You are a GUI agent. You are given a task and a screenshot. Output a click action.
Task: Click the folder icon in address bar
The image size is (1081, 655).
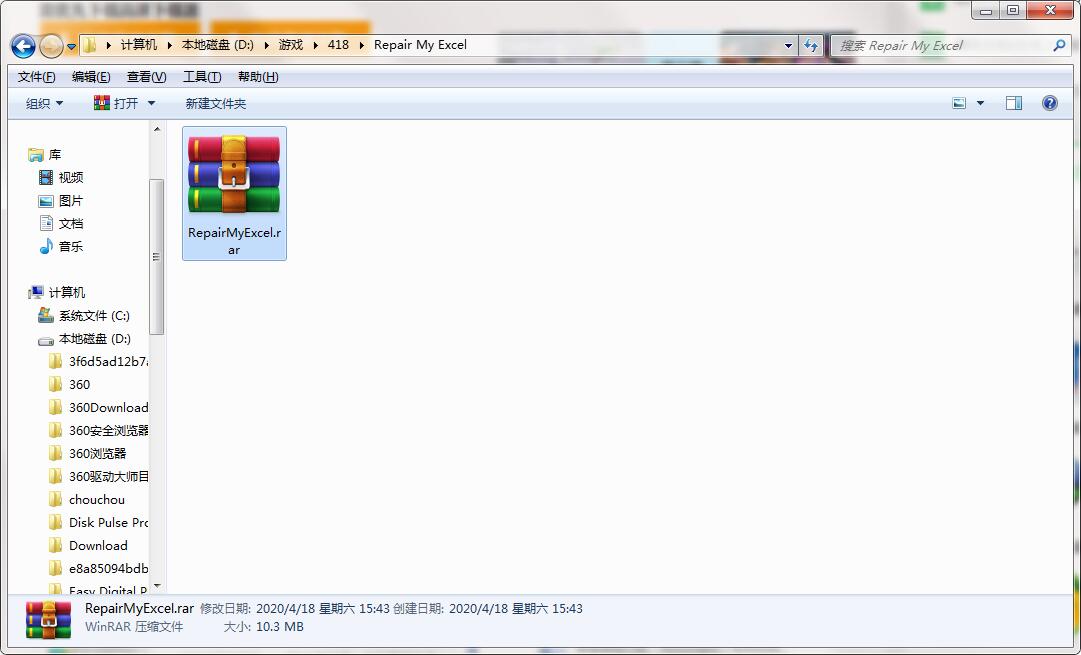tap(90, 46)
